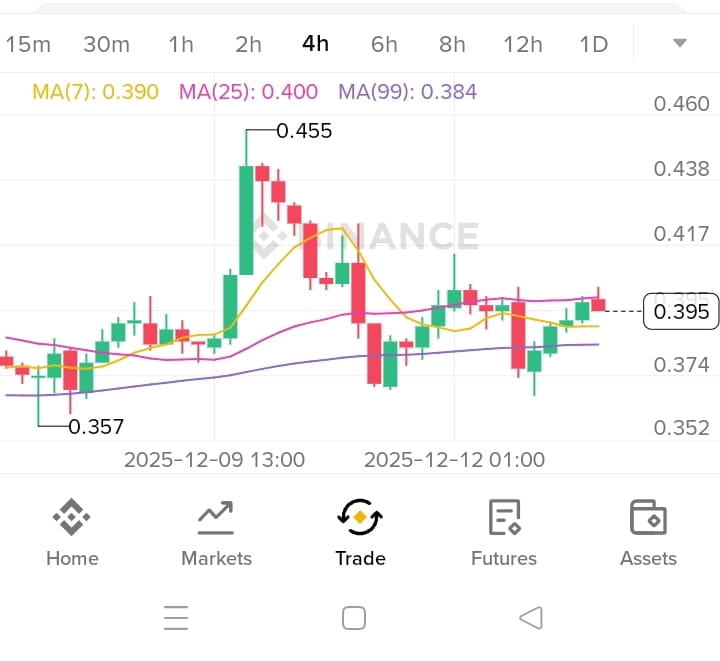The height and width of the screenshot is (661, 720).
Task: Open the Markets chart icon
Action: [x=216, y=518]
